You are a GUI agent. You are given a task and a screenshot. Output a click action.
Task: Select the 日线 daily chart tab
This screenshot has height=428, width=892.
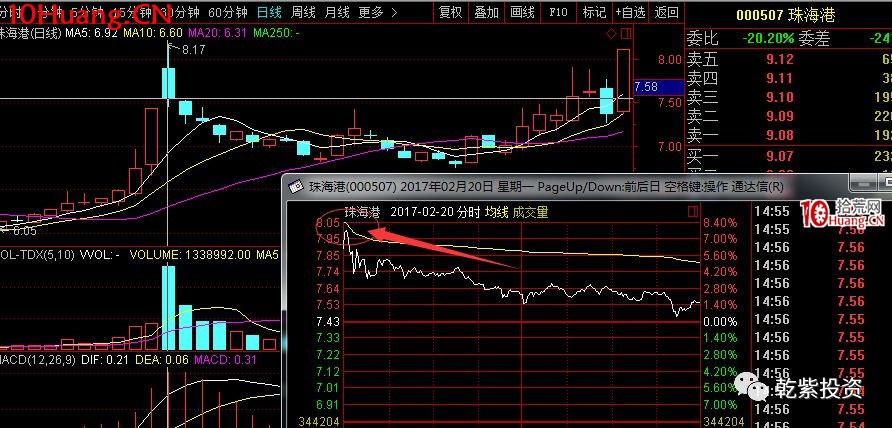pyautogui.click(x=270, y=11)
